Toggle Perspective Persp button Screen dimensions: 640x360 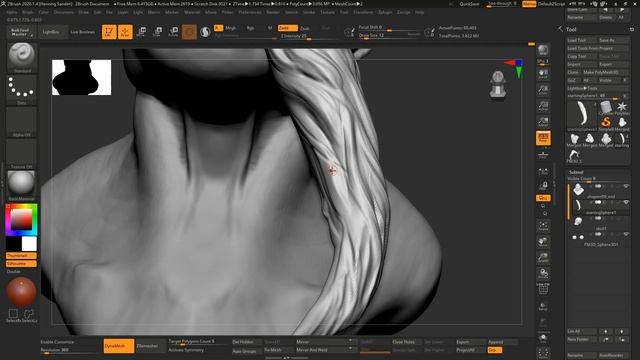[x=543, y=138]
